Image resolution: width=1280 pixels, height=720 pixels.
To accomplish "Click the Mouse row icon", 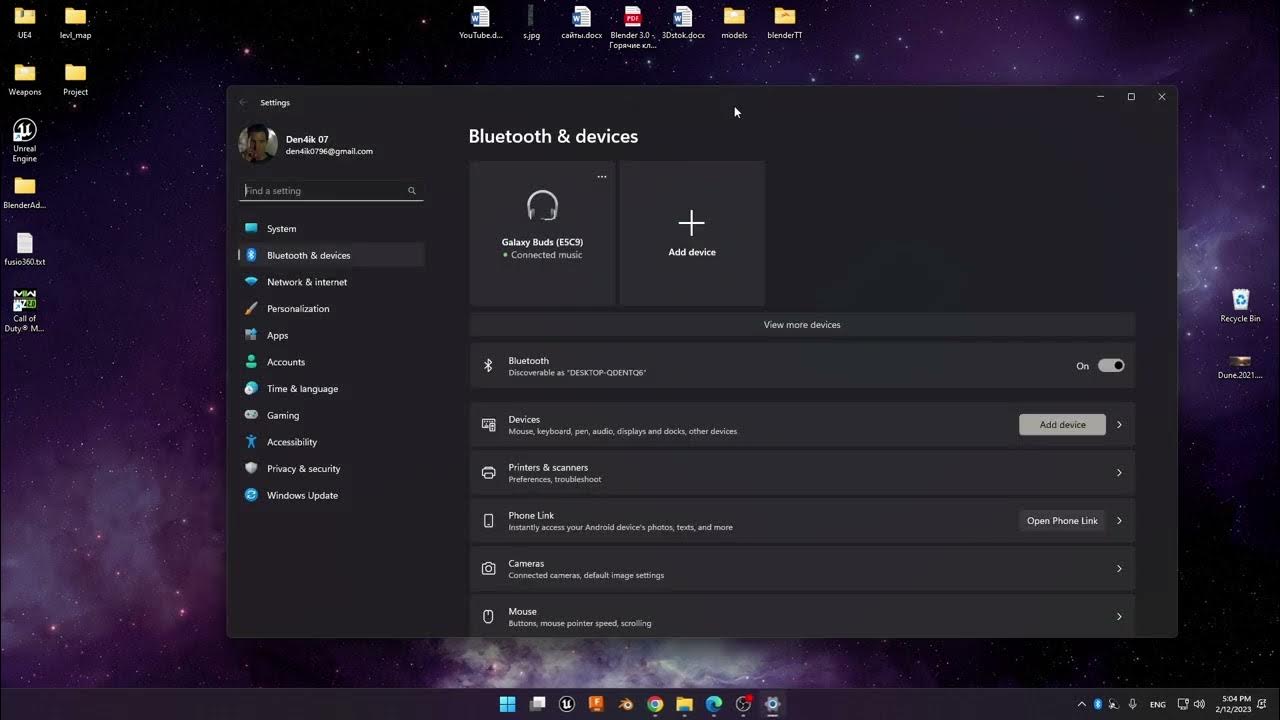I will click(488, 617).
